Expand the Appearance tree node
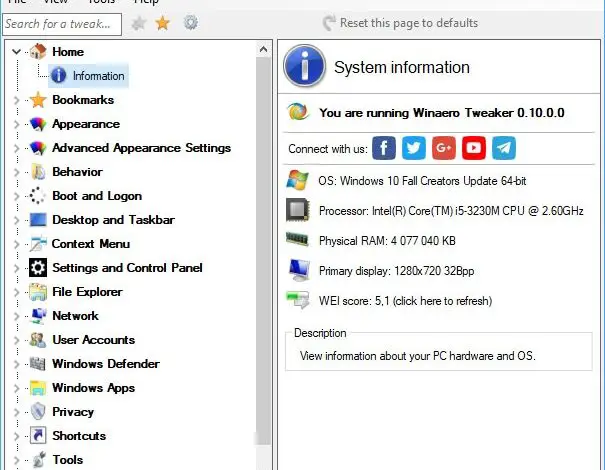Image resolution: width=605 pixels, height=470 pixels. tap(16, 124)
